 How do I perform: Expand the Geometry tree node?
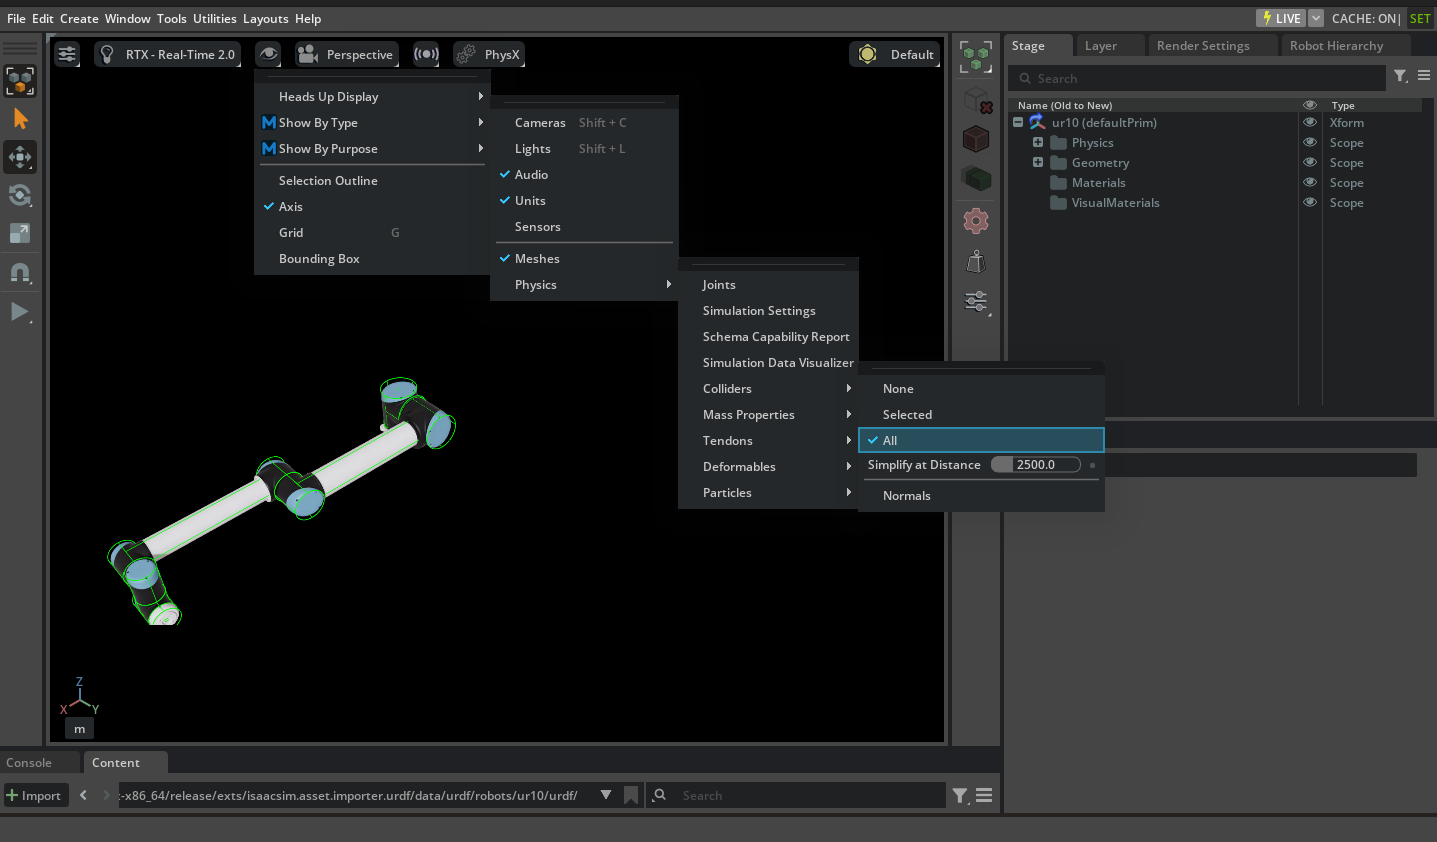click(1038, 163)
